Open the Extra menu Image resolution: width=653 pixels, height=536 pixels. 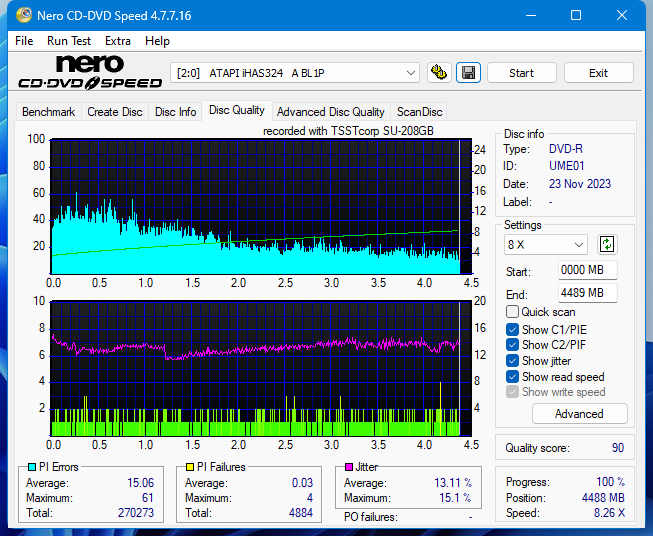pos(118,41)
